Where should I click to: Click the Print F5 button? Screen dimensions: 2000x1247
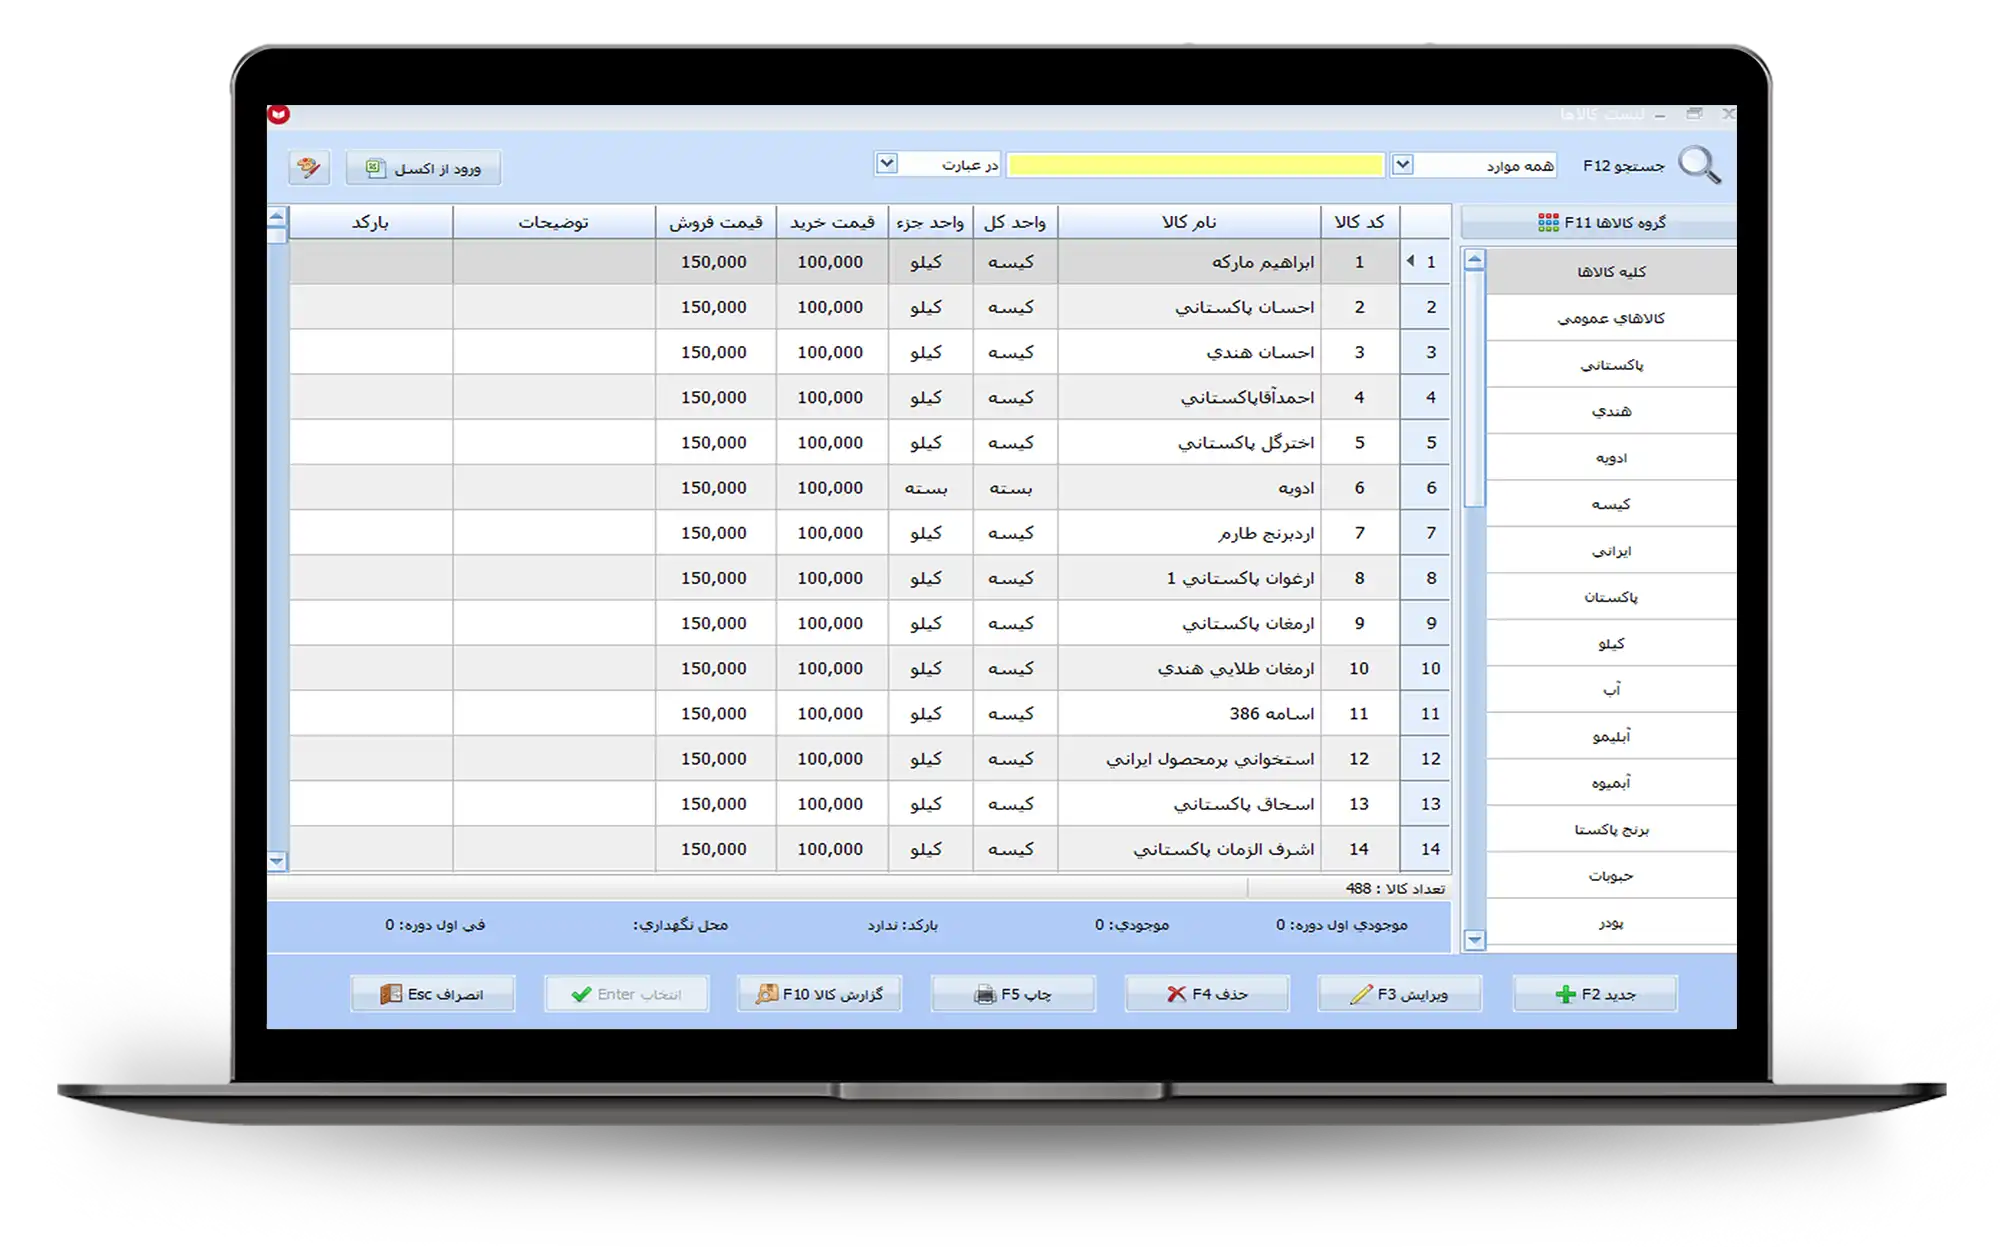(x=1013, y=994)
